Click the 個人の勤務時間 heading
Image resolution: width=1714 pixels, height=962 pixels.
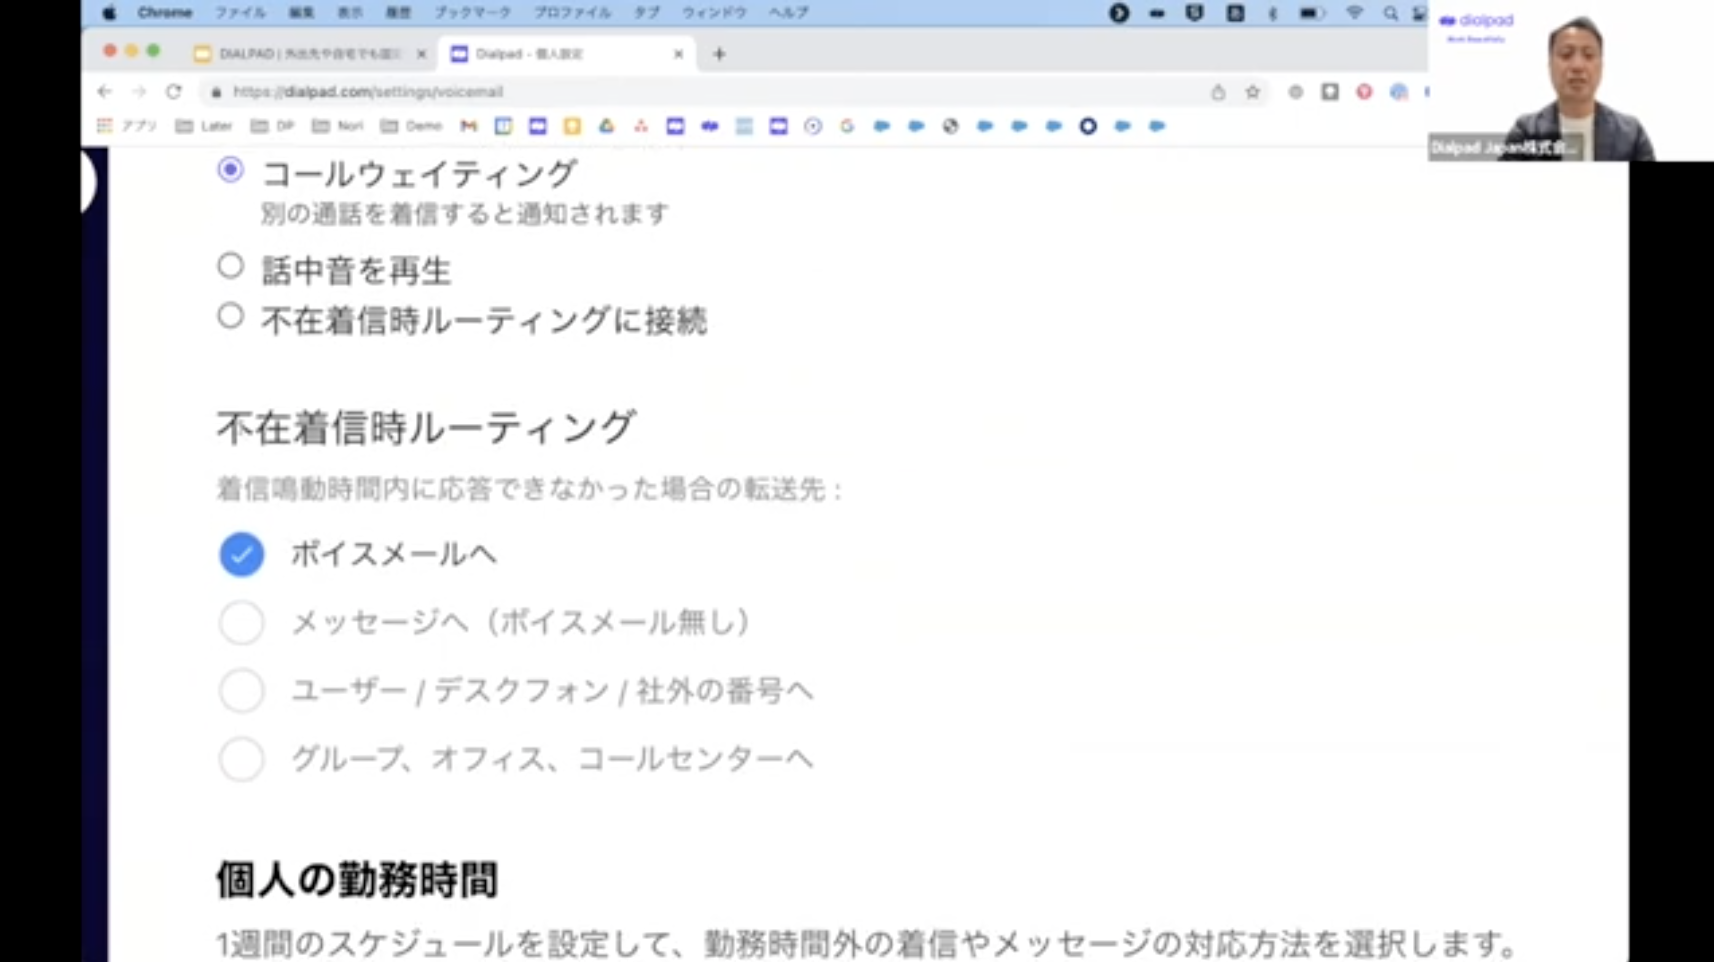pyautogui.click(x=357, y=880)
